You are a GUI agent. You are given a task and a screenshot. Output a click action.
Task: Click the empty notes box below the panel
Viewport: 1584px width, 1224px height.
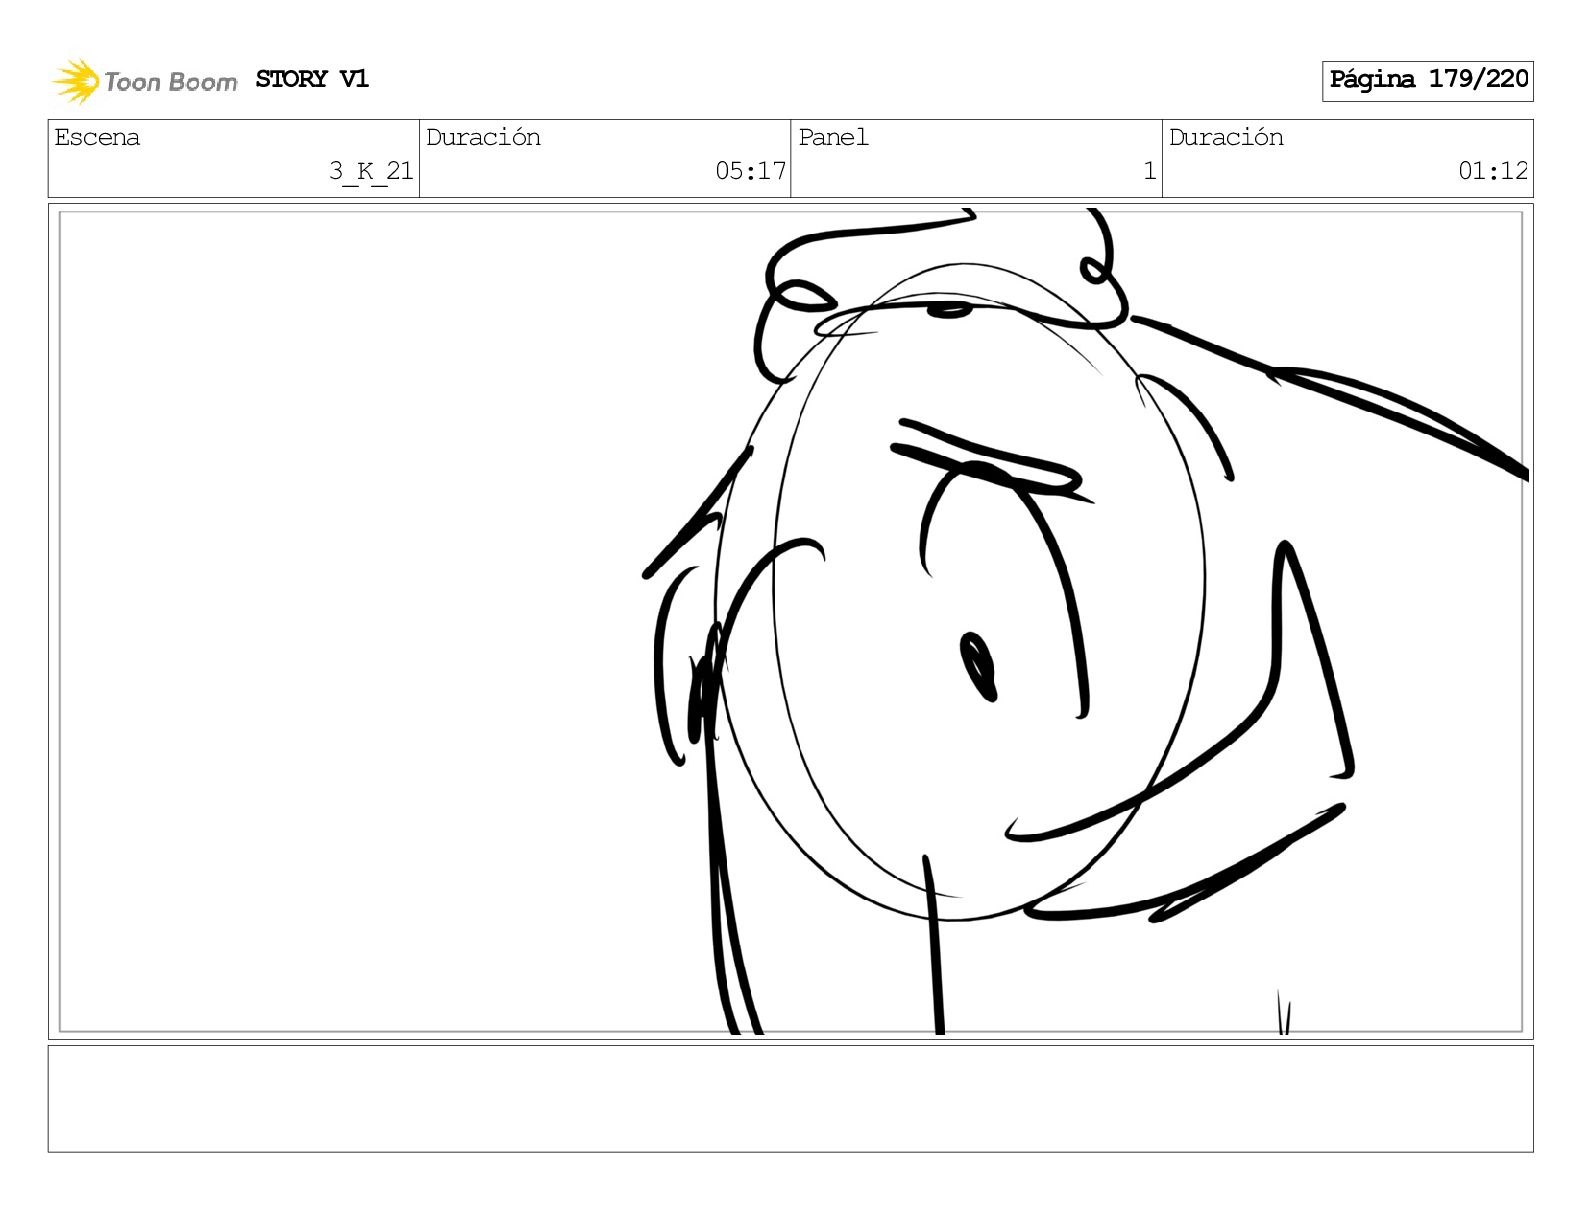coord(790,1098)
